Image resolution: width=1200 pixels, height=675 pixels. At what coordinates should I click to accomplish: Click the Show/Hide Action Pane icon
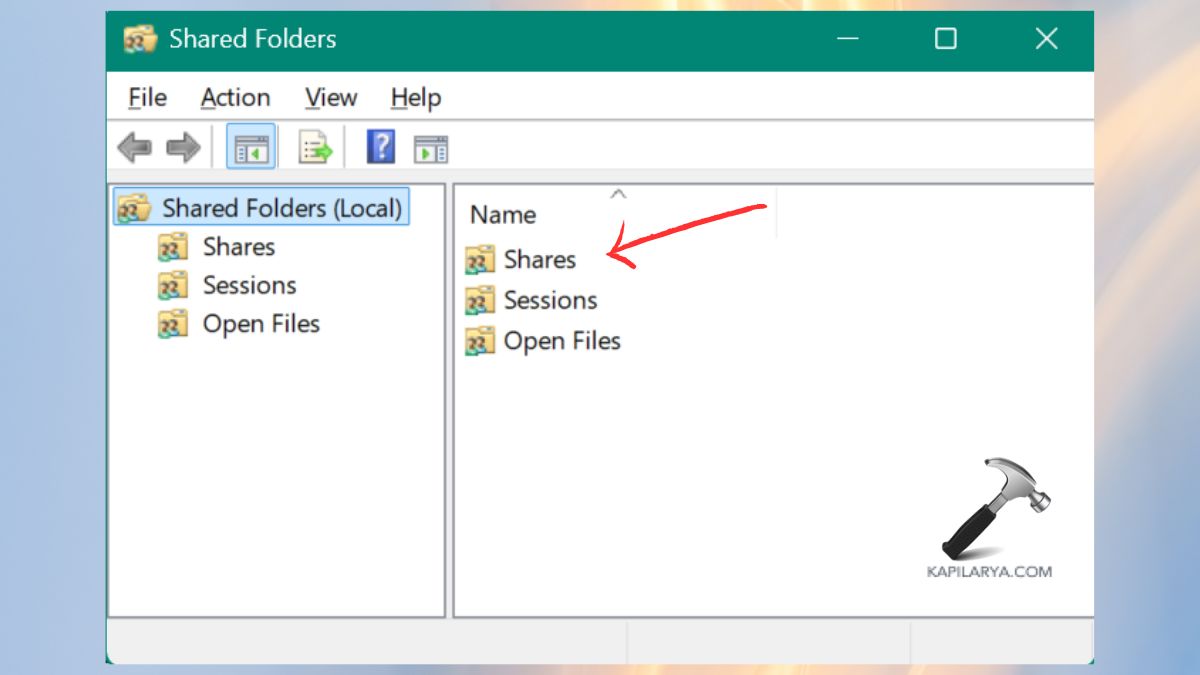click(x=430, y=145)
